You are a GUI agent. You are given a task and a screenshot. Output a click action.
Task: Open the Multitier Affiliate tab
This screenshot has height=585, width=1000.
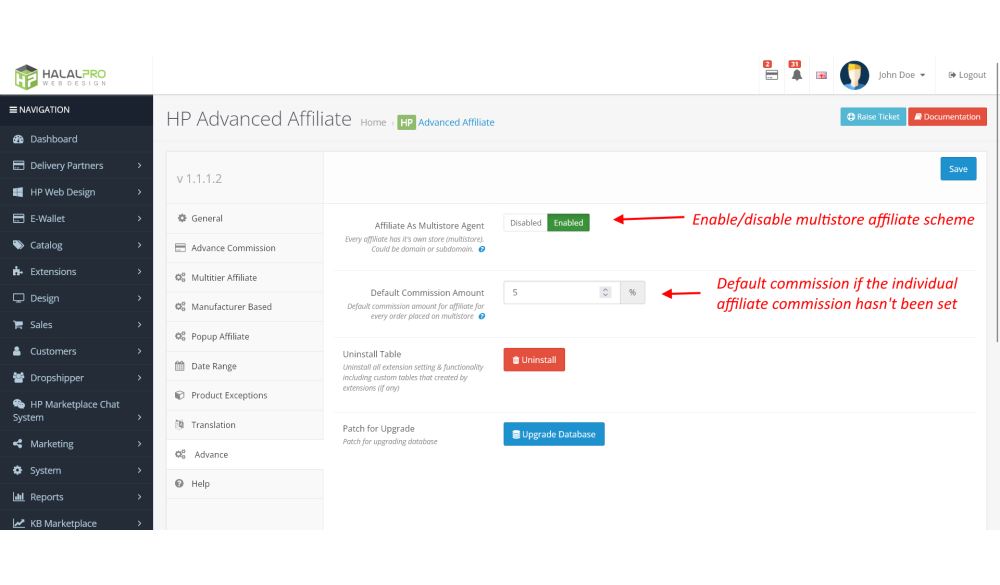[x=224, y=277]
